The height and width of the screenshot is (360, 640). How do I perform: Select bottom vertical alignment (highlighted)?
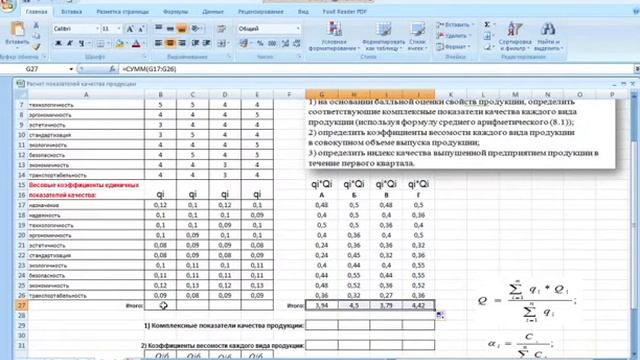(x=182, y=28)
